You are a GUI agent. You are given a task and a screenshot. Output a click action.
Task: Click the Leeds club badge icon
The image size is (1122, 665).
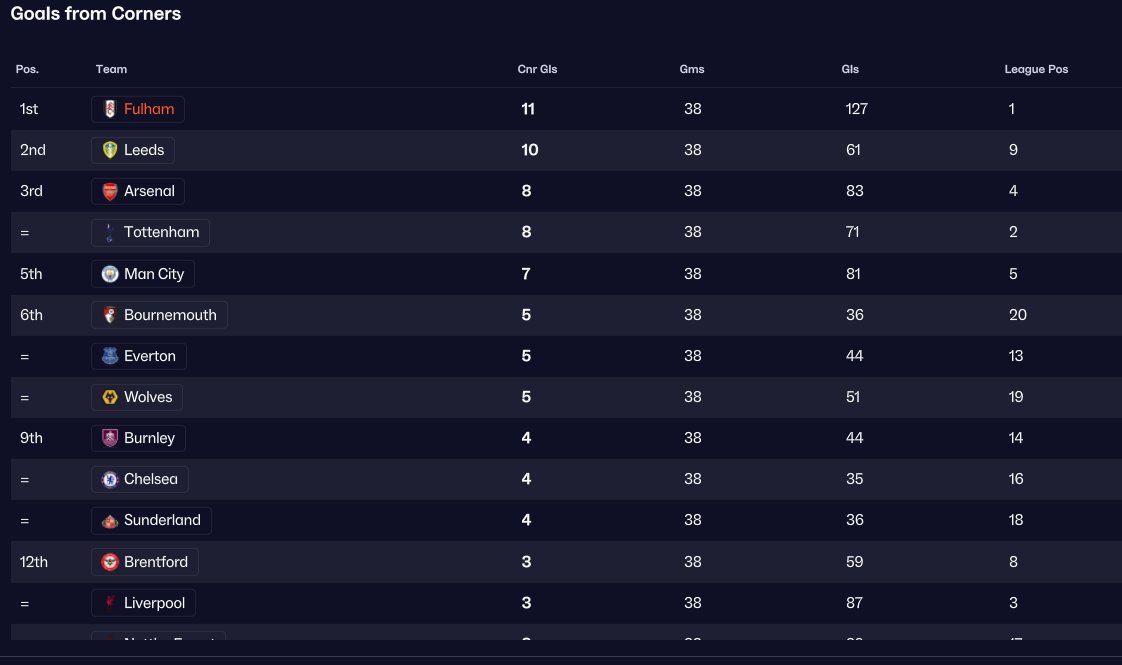pos(110,150)
